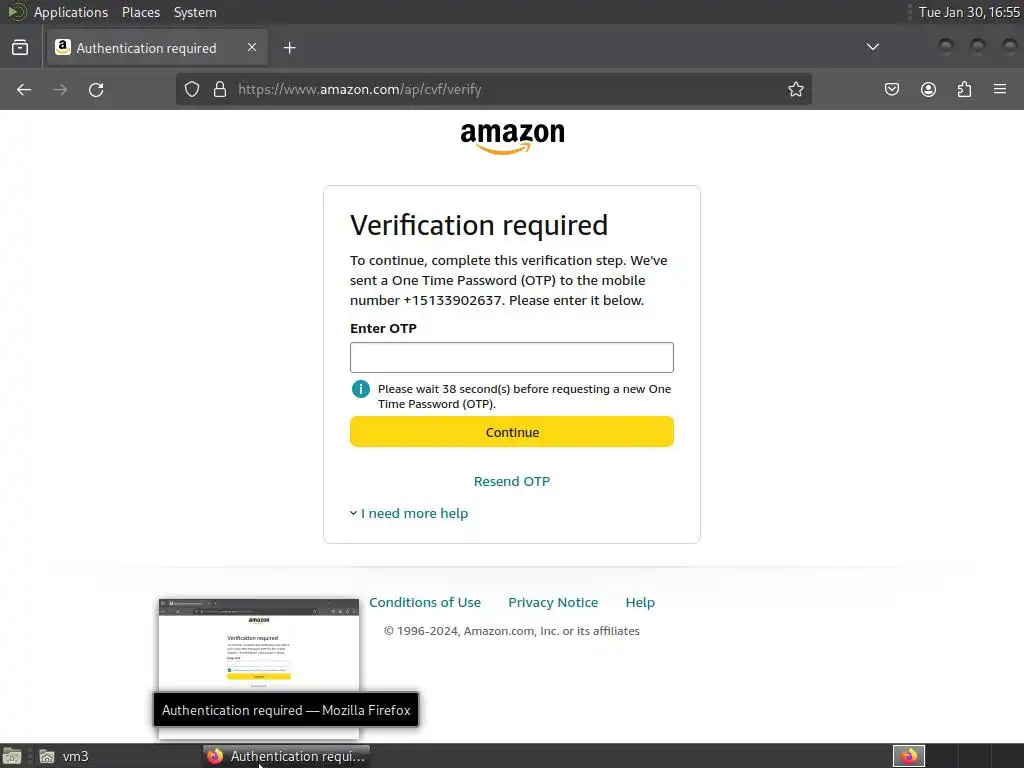Viewport: 1024px width, 768px height.
Task: Click the site padlock security icon
Action: [x=220, y=89]
